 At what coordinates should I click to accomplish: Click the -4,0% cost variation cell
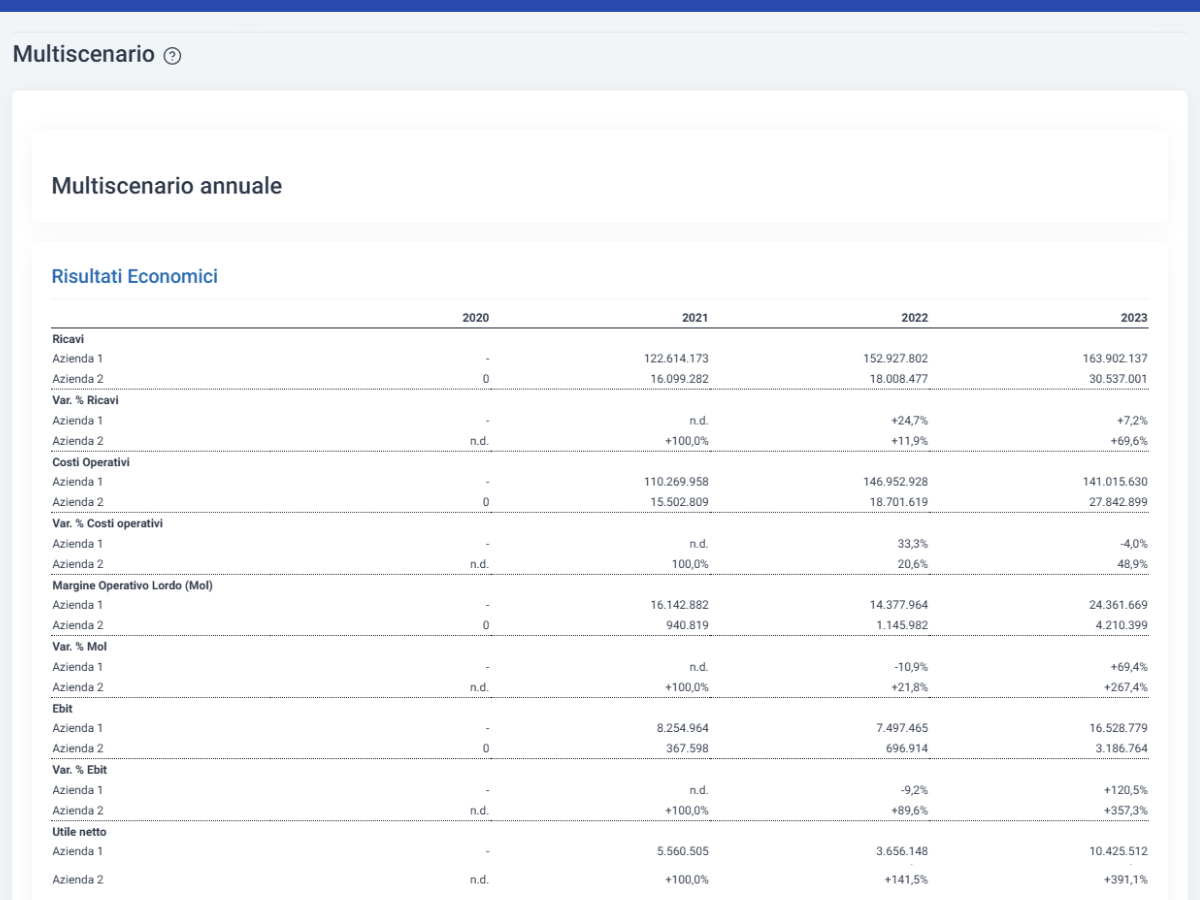pyautogui.click(x=1133, y=543)
